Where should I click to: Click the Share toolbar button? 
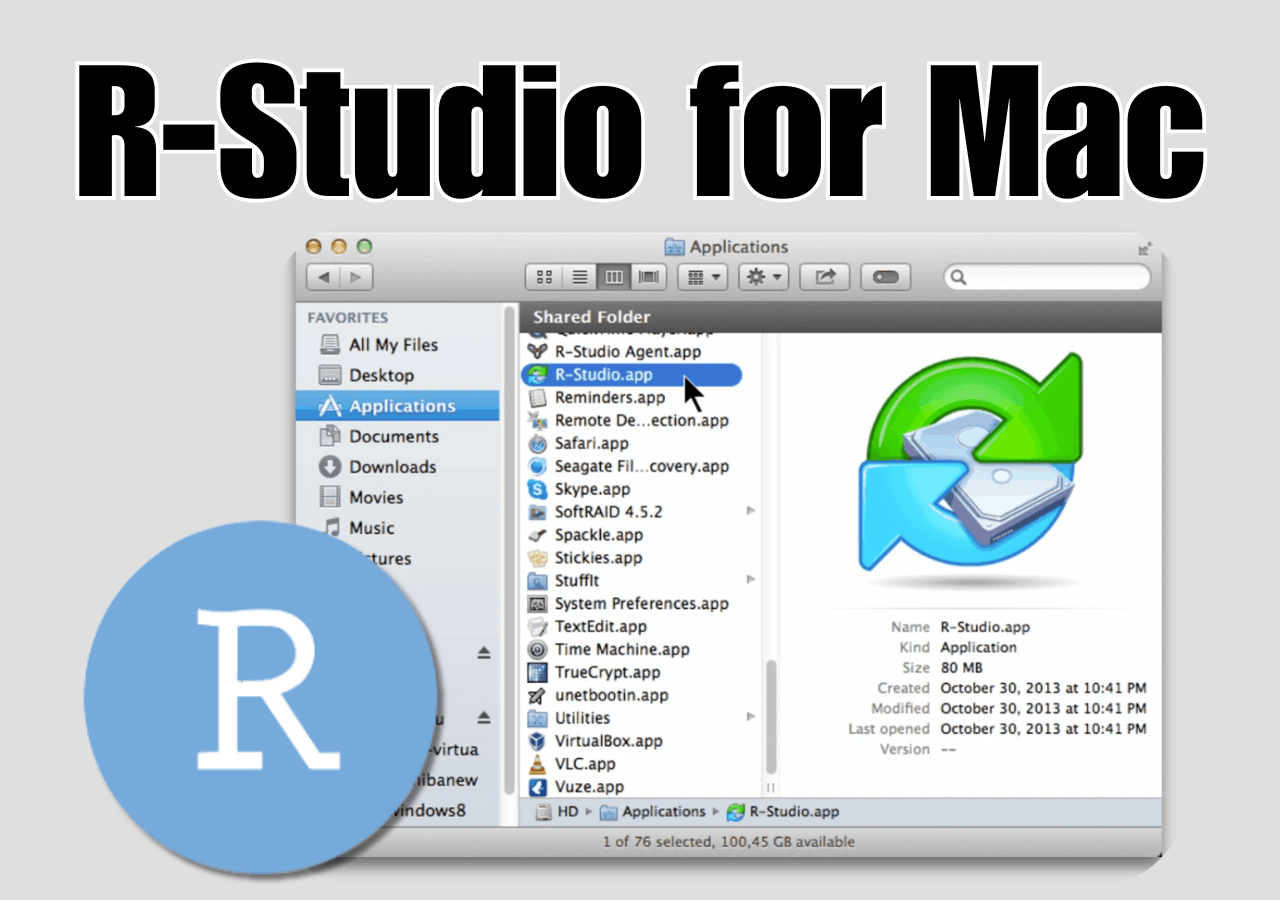825,277
